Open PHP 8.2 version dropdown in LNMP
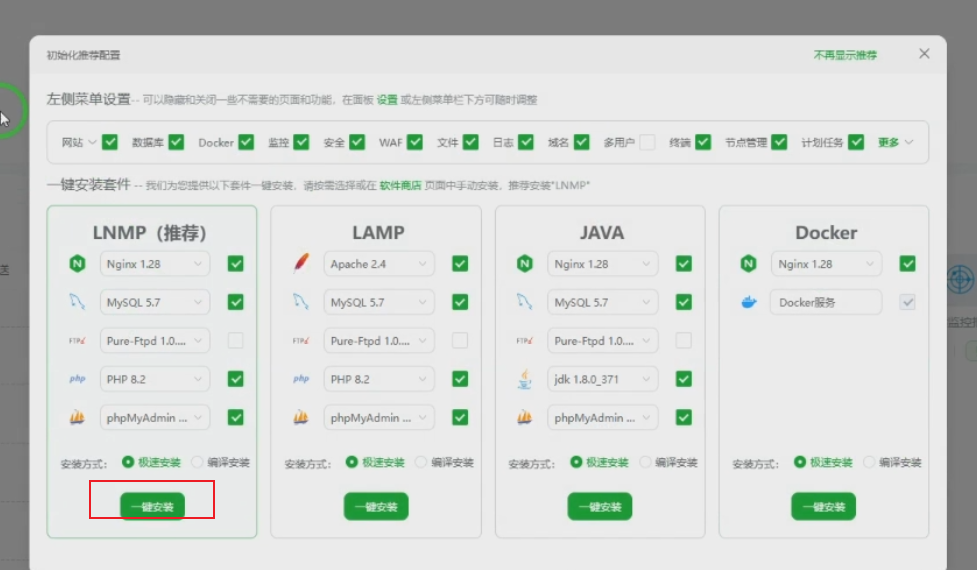977x570 pixels. 155,379
